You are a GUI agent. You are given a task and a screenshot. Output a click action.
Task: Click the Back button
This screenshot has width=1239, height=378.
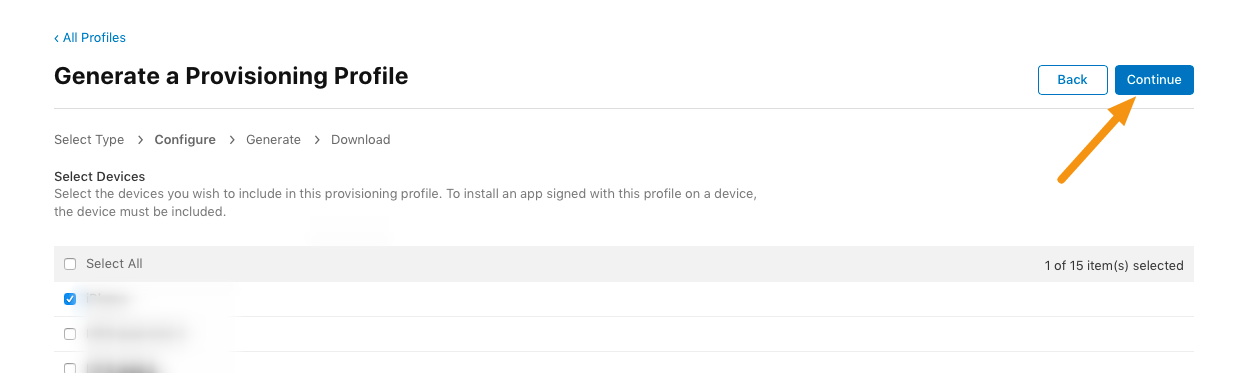(1072, 80)
